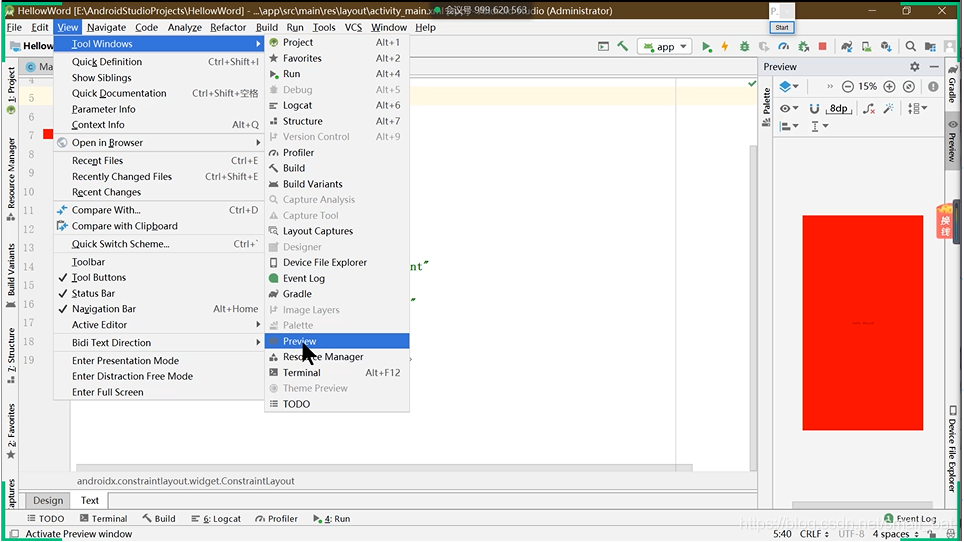
Task: Click the zoom to fit screen icon
Action: tap(909, 87)
